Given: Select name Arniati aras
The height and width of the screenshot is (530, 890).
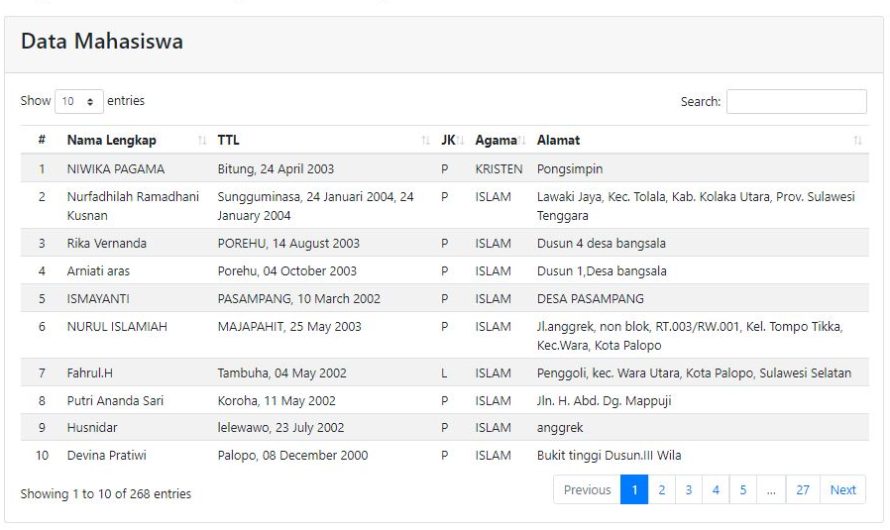Looking at the screenshot, I should [98, 271].
